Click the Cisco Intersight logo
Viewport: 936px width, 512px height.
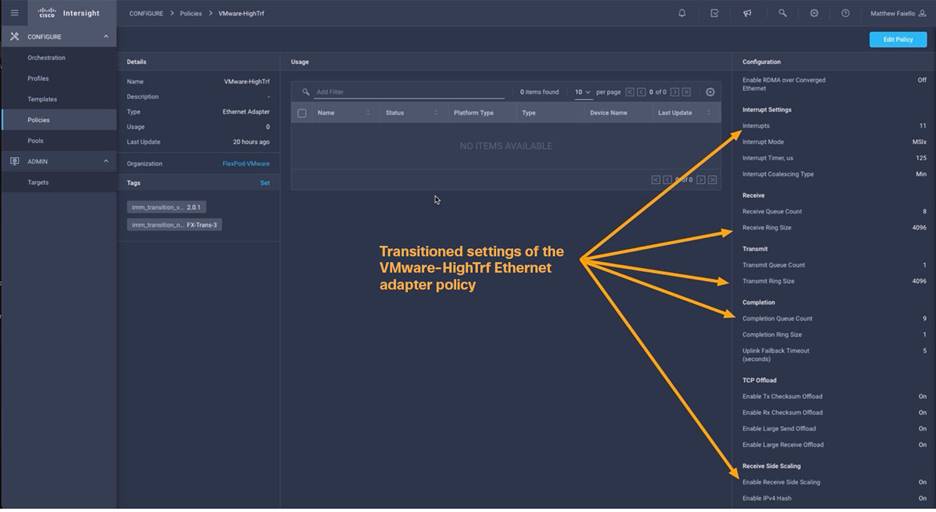[x=69, y=13]
